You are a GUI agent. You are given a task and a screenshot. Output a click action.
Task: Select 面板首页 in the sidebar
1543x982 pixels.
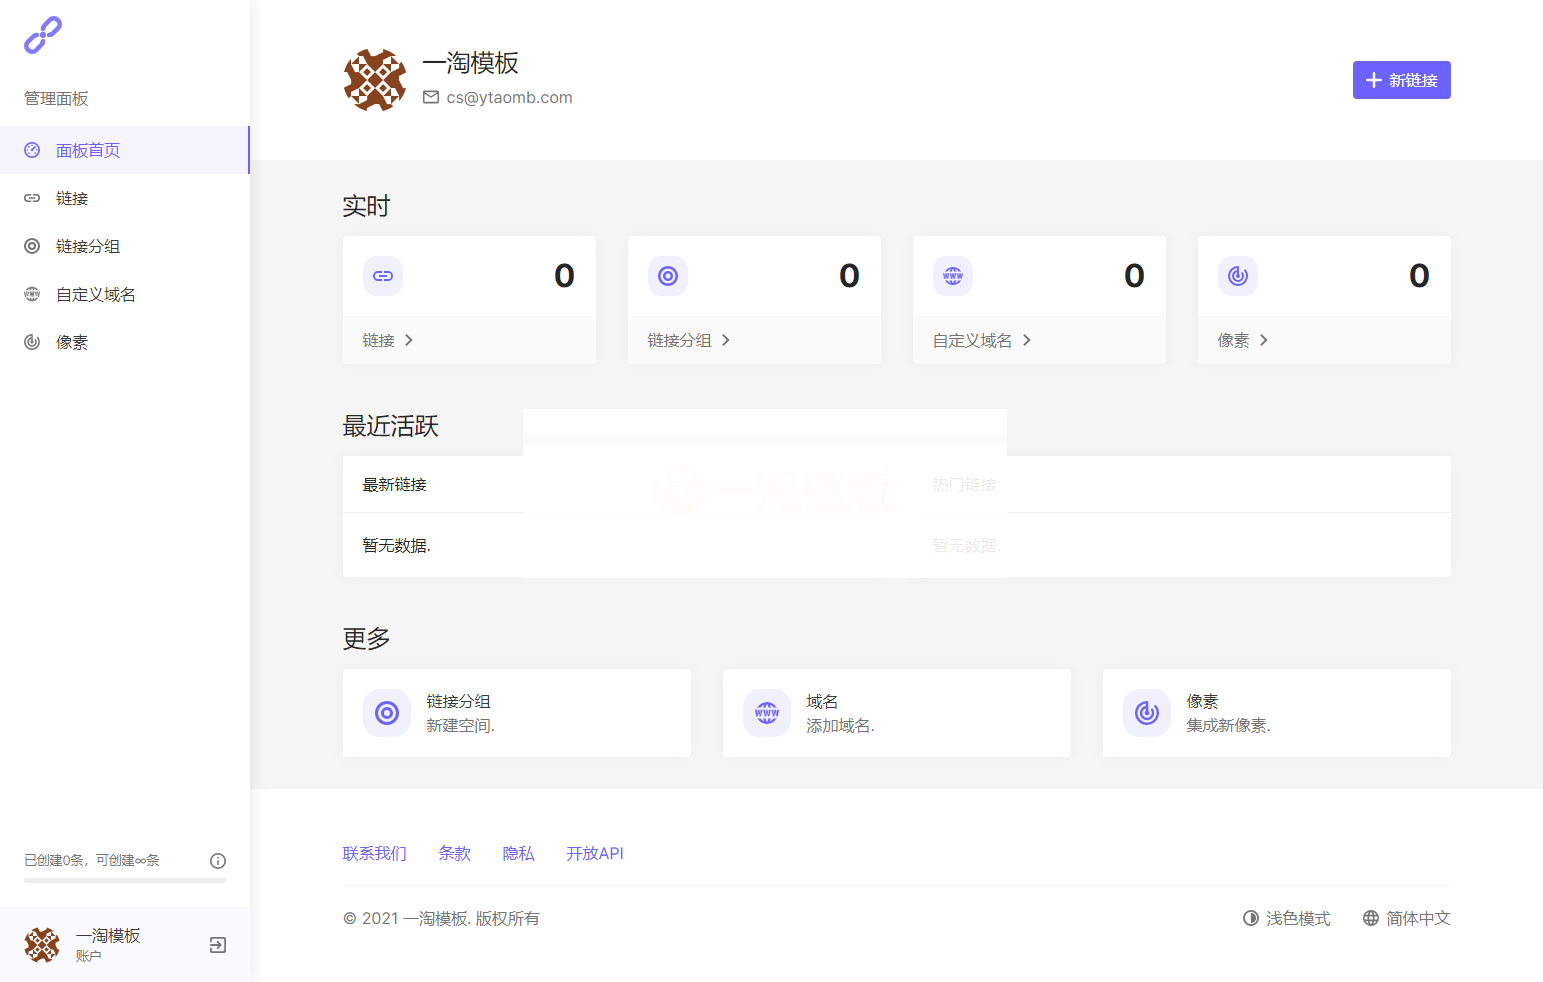[x=87, y=150]
